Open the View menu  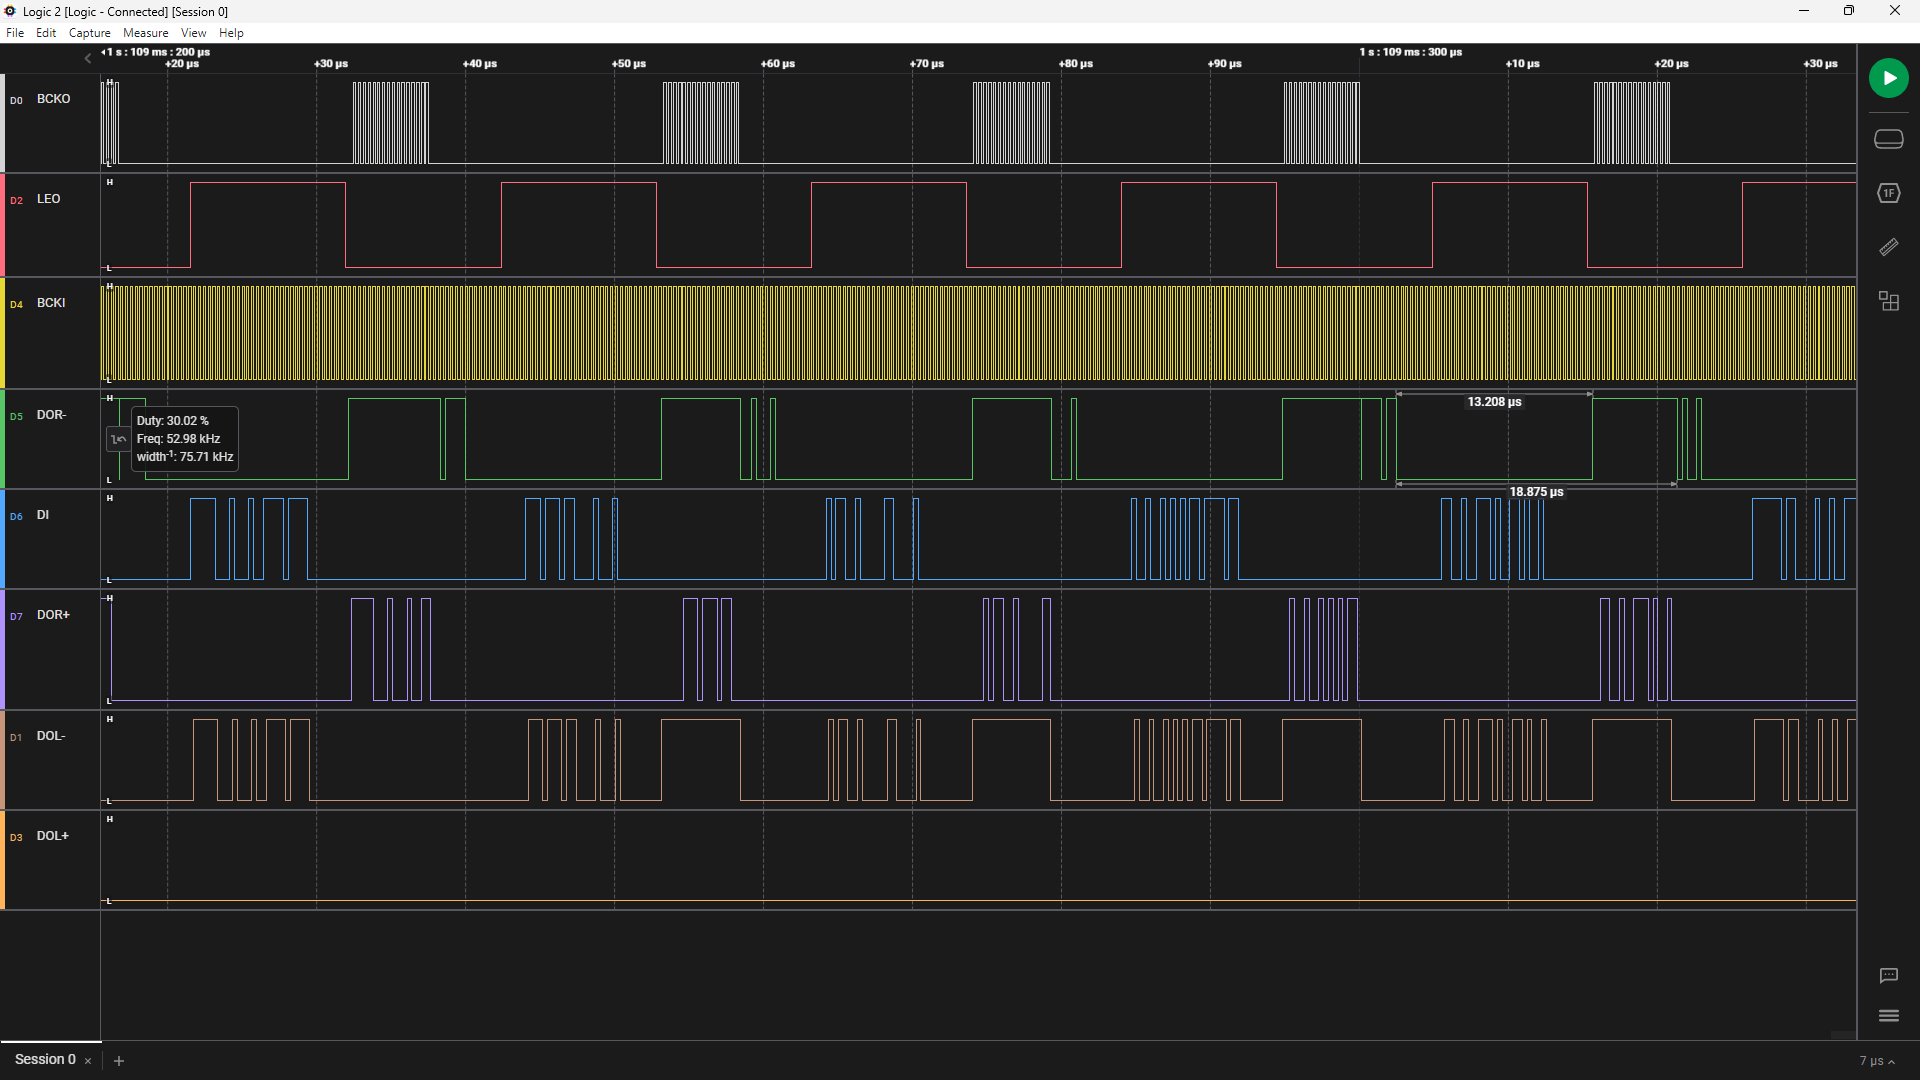[x=193, y=33]
